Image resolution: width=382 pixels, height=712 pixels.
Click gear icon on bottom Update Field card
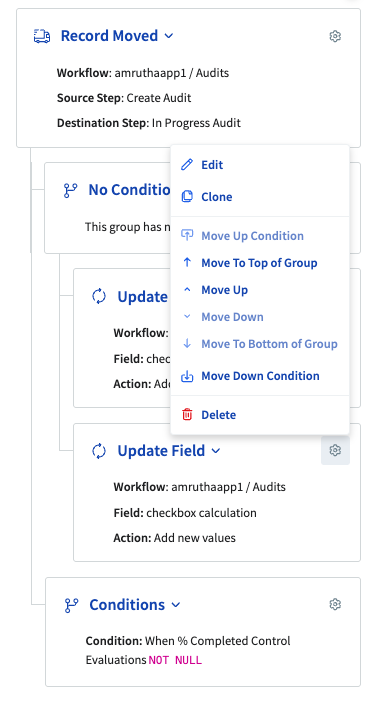tap(335, 450)
